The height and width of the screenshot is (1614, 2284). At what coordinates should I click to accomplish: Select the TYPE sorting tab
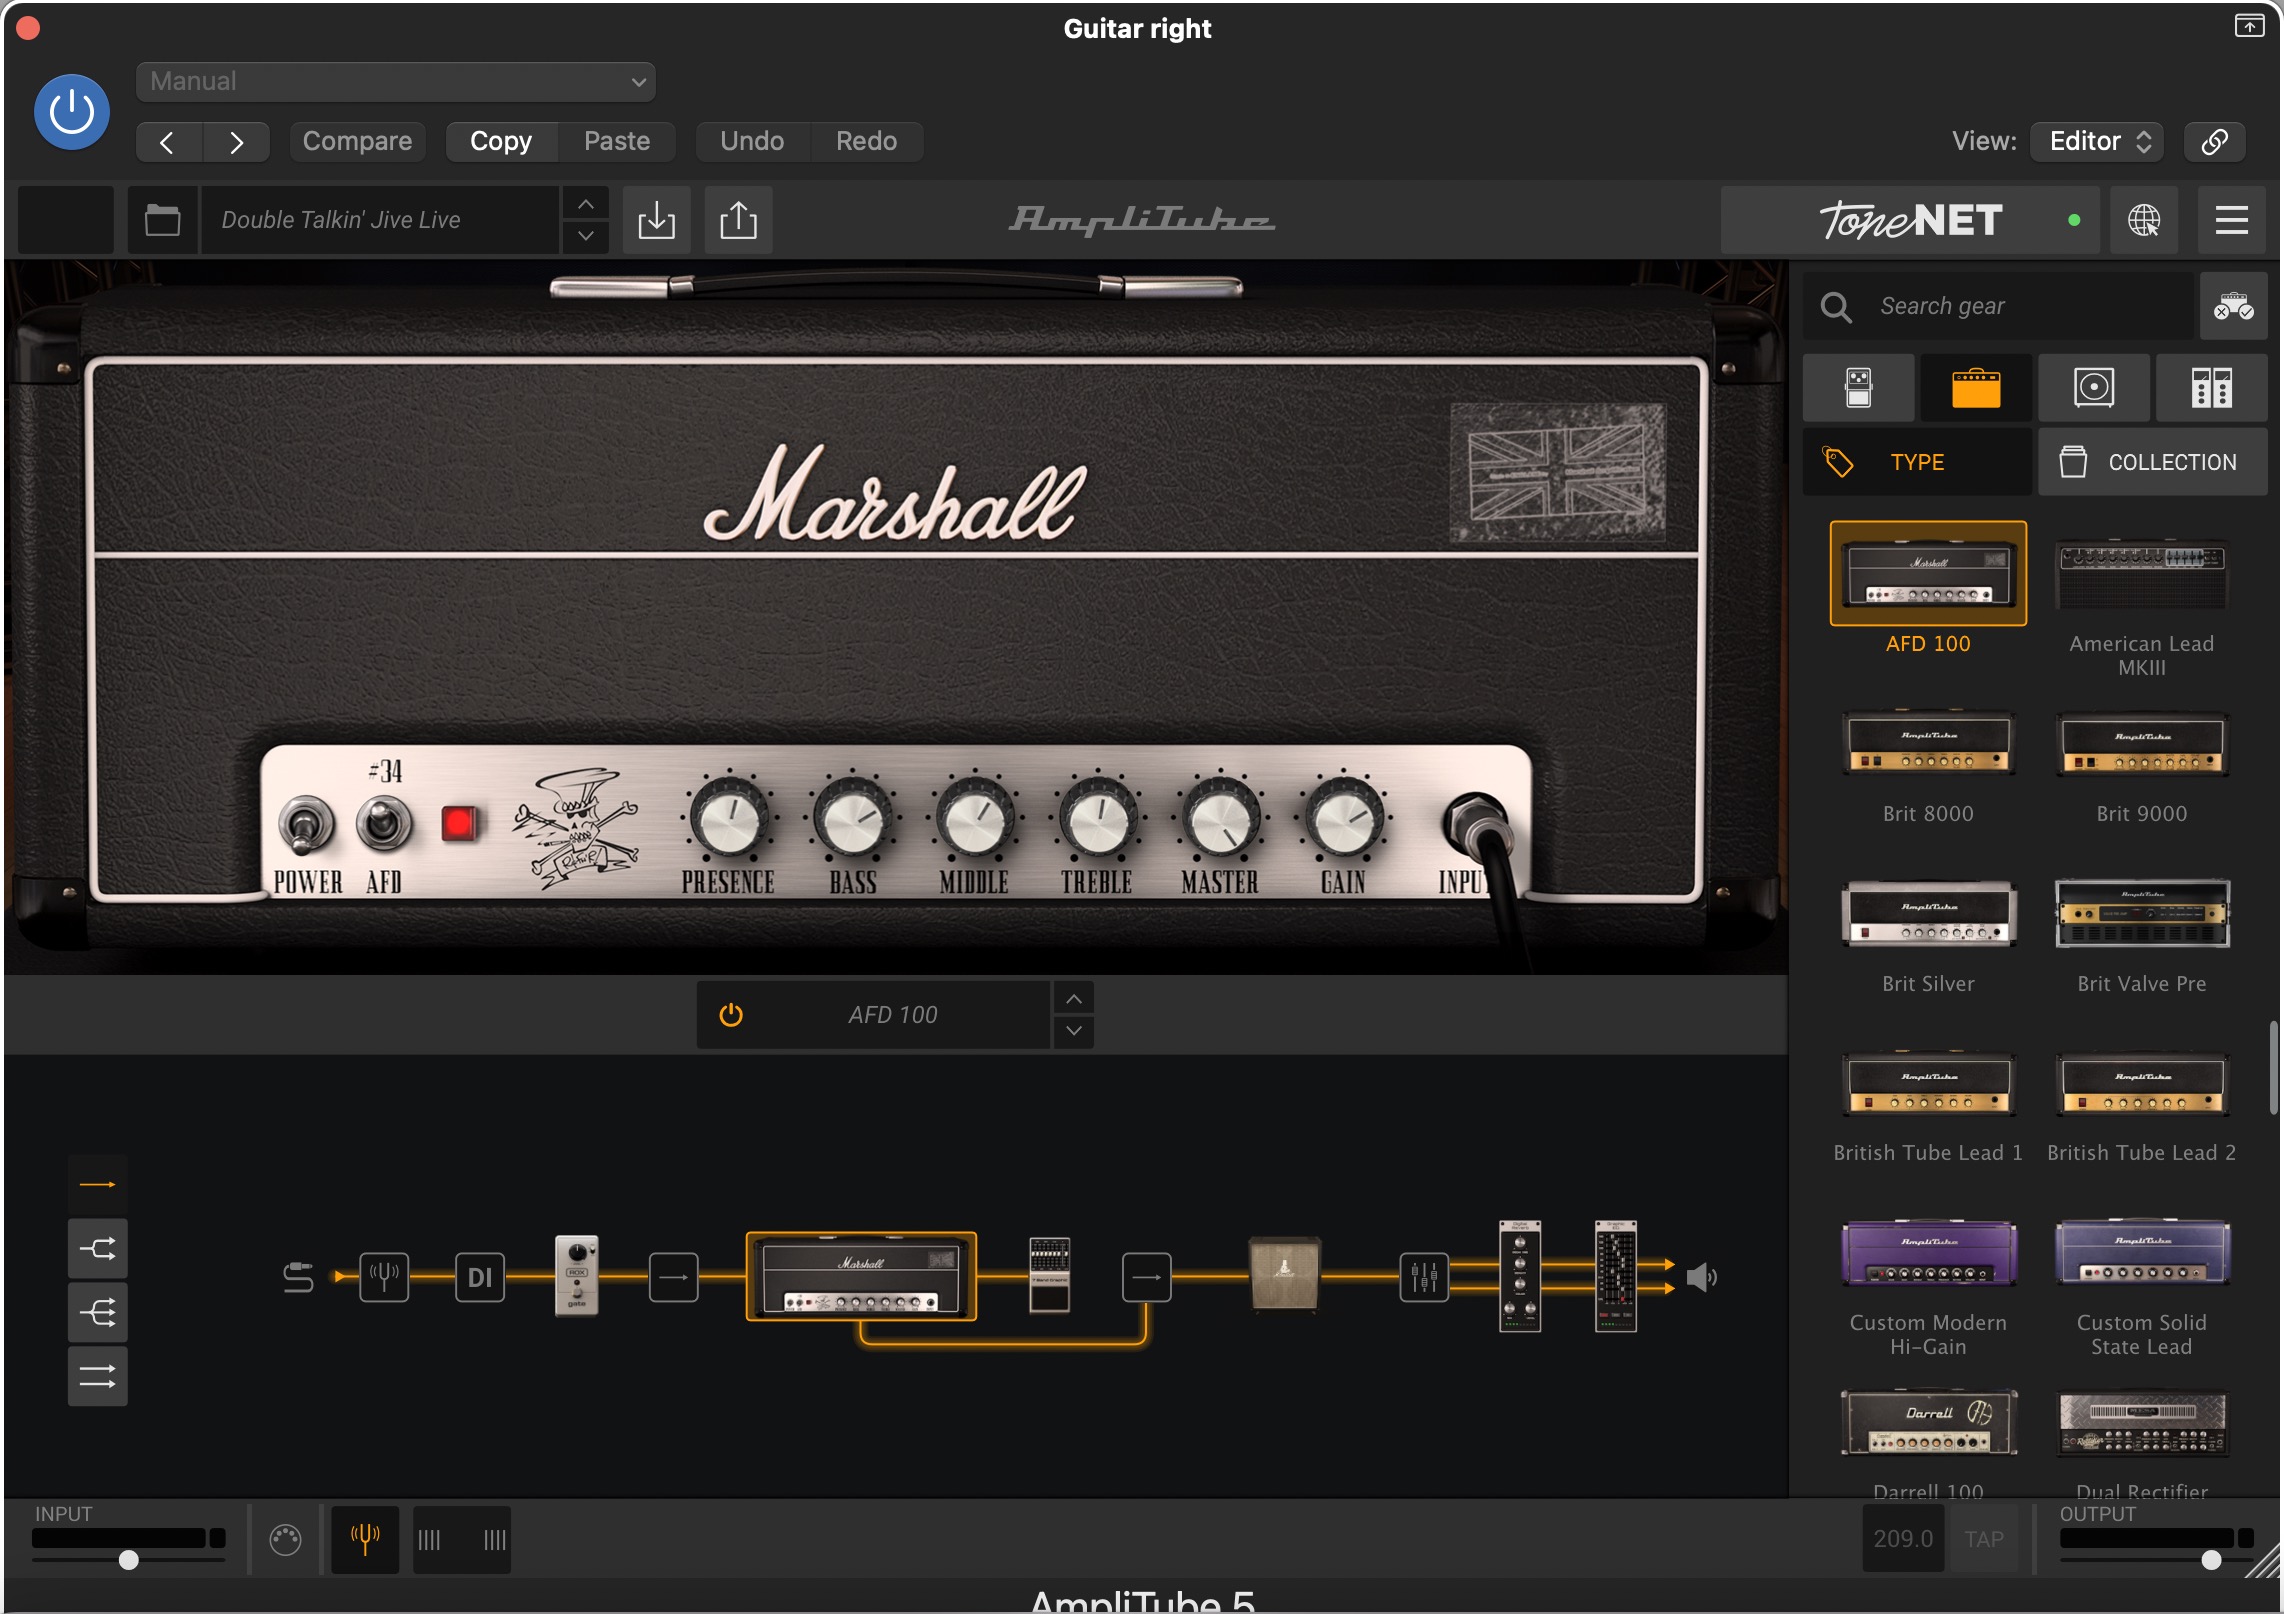[1917, 462]
